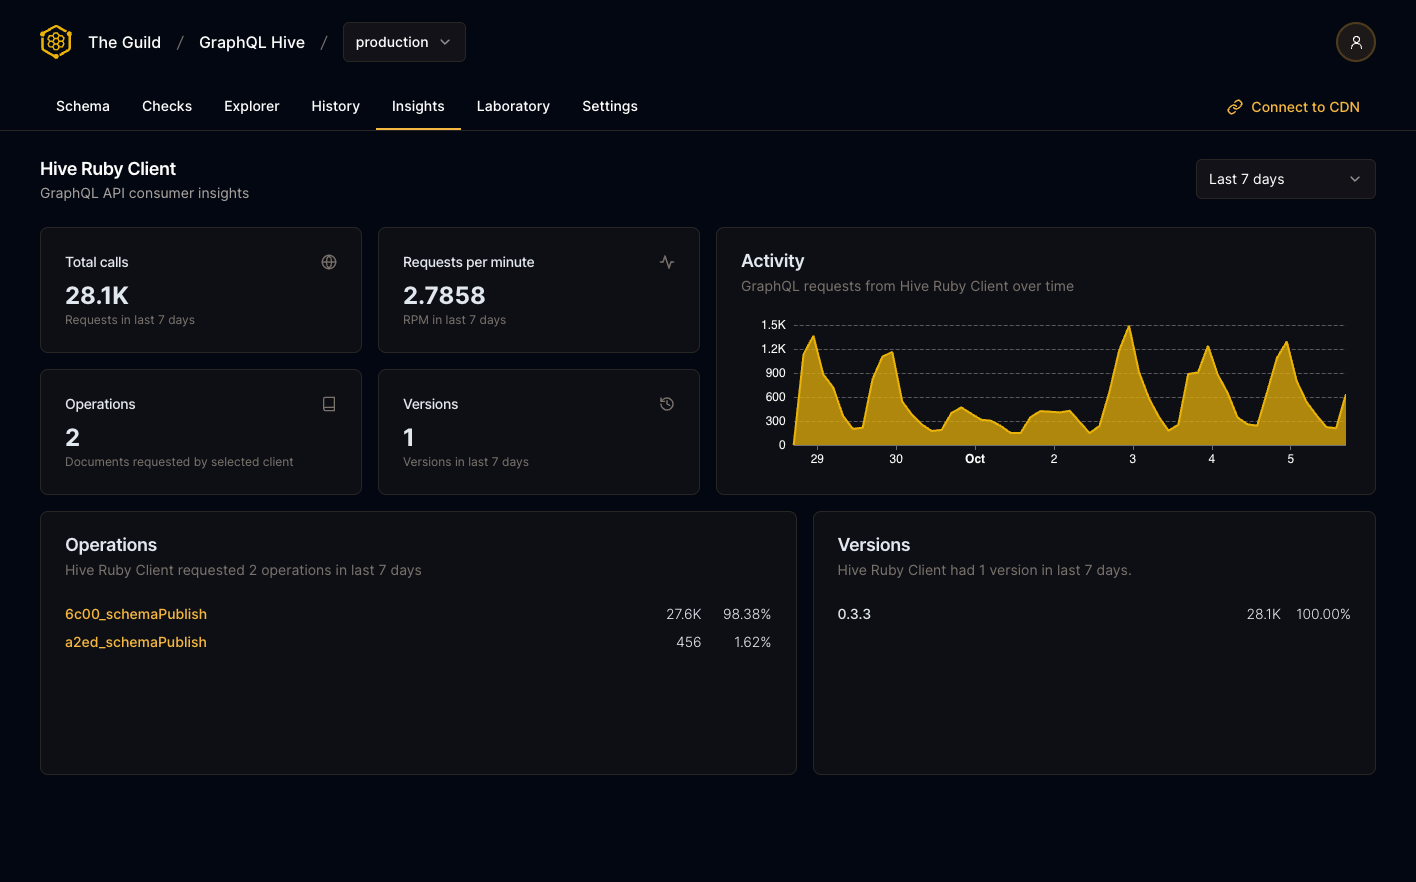Viewport: 1416px width, 882px height.
Task: Open the Explorer tab
Action: 251,106
